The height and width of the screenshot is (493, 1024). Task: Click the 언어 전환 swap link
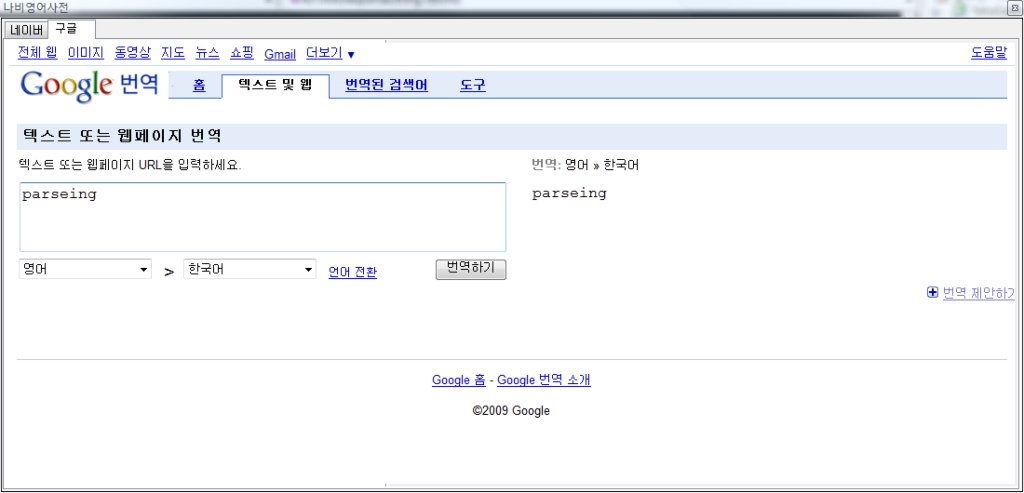[353, 272]
